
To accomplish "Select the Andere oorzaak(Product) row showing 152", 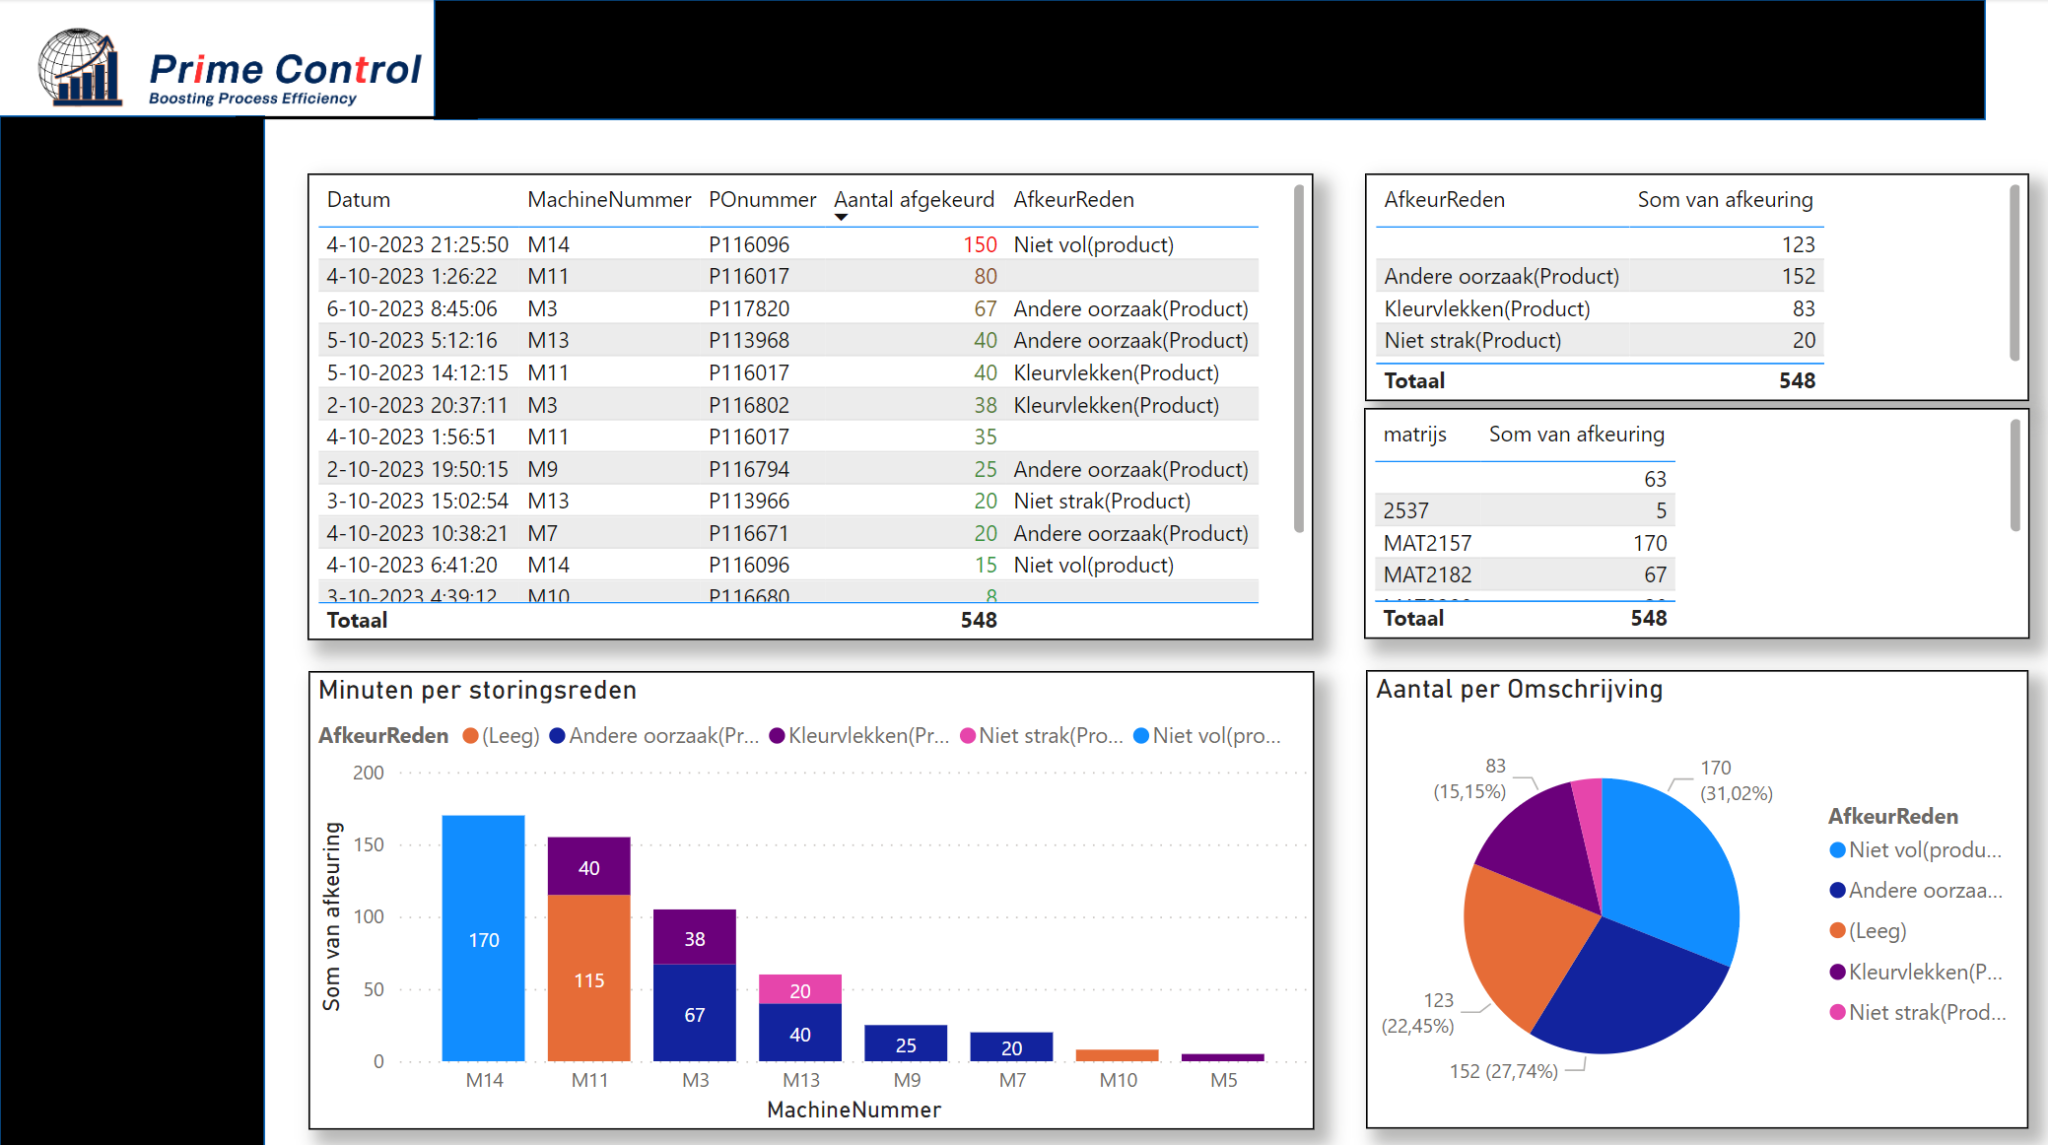I will (1600, 276).
